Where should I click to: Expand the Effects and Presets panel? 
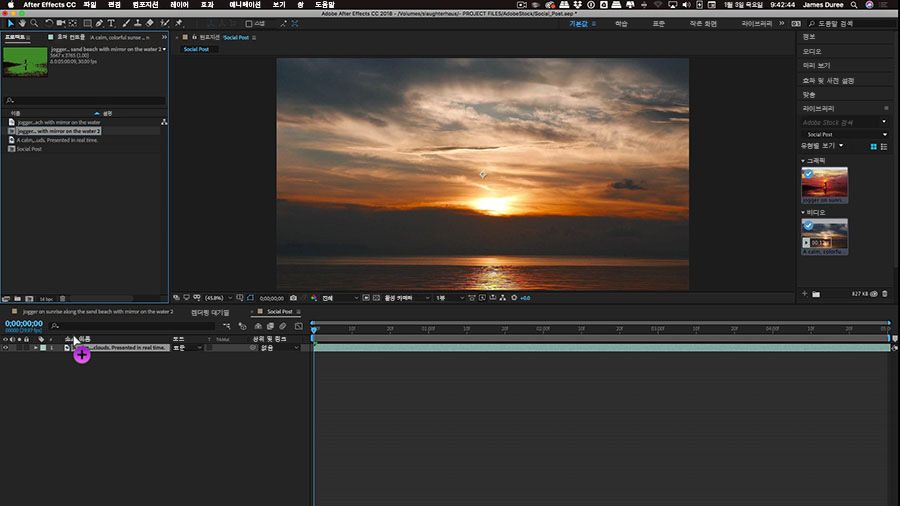coord(828,80)
